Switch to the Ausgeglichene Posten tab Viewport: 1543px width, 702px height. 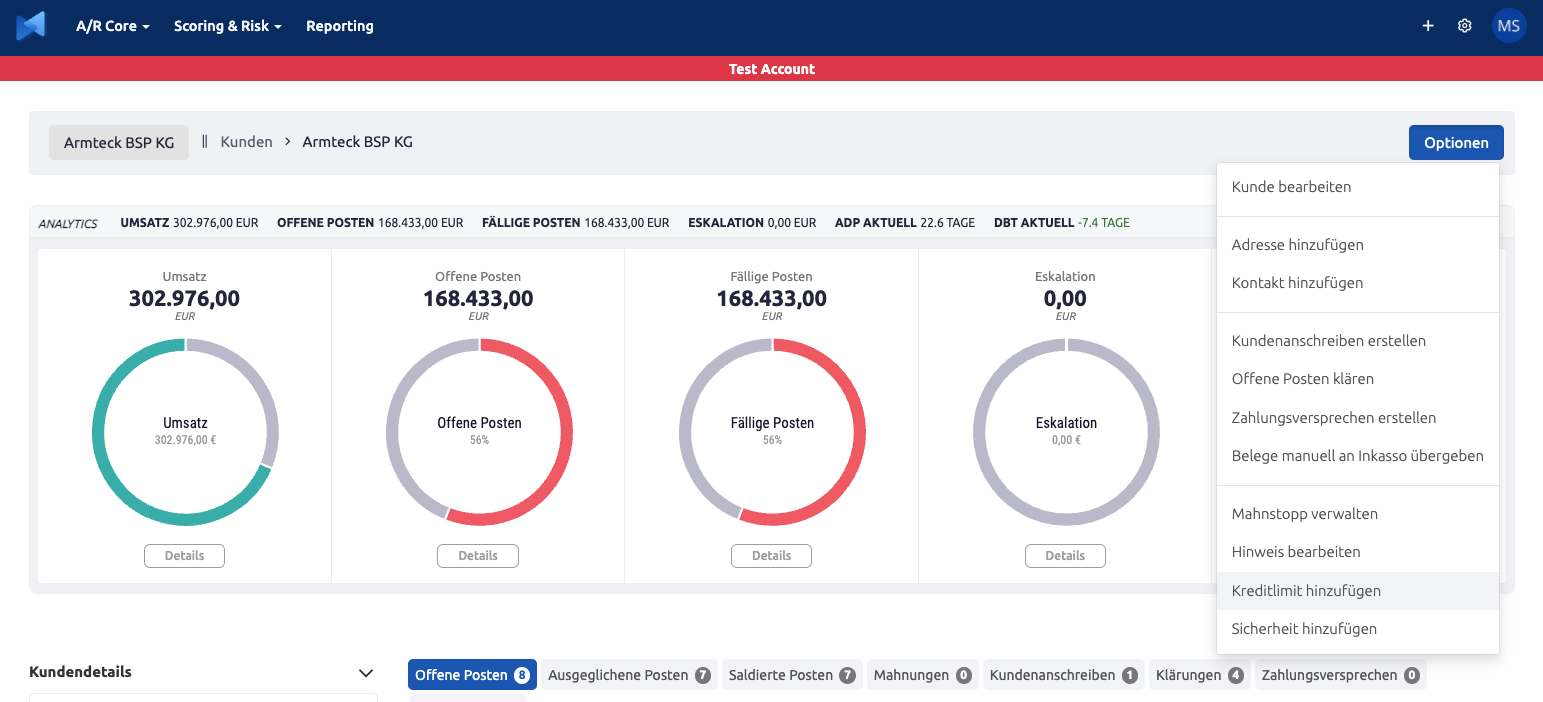click(x=629, y=675)
